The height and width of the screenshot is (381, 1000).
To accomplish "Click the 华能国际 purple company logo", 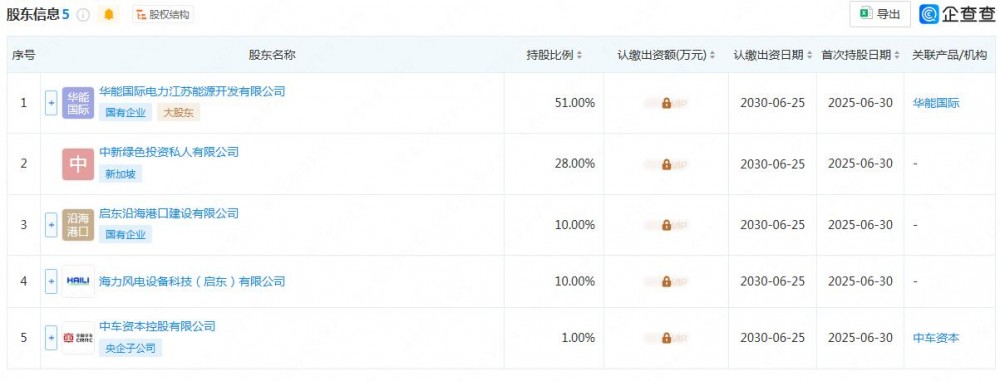I will pos(78,103).
